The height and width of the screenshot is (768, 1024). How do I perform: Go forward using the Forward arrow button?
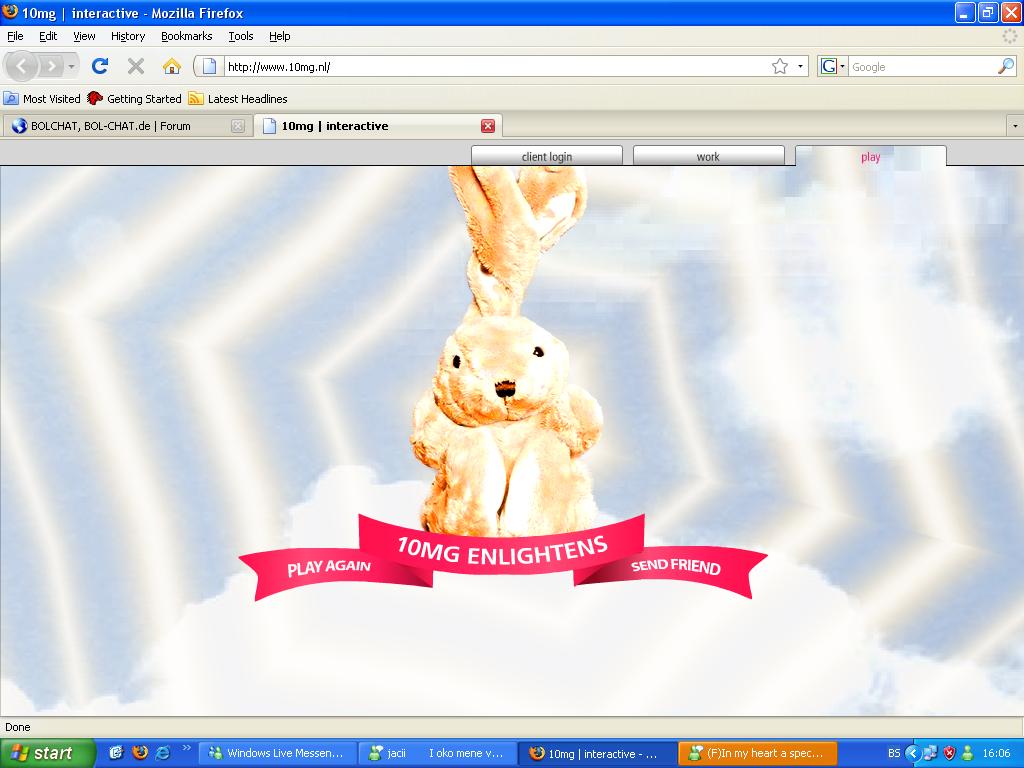click(x=50, y=66)
